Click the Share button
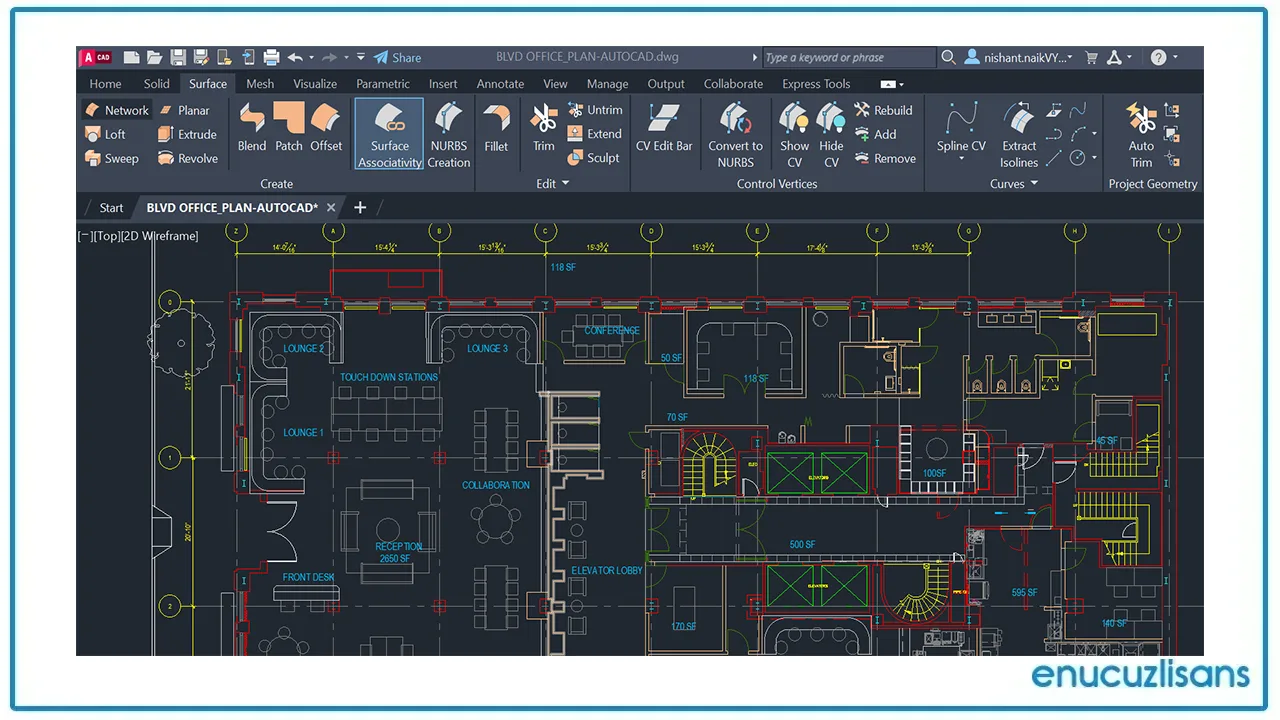 click(397, 58)
